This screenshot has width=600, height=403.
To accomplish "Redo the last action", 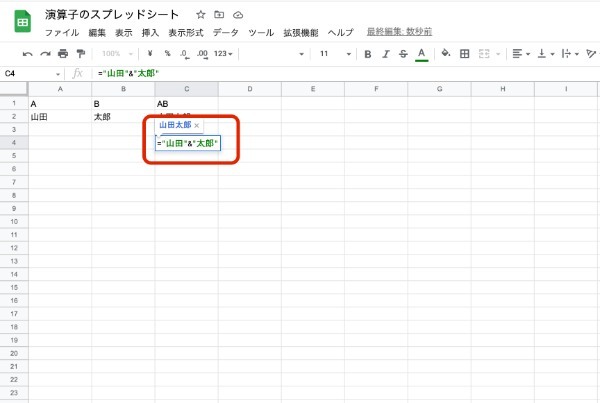I will tap(45, 54).
